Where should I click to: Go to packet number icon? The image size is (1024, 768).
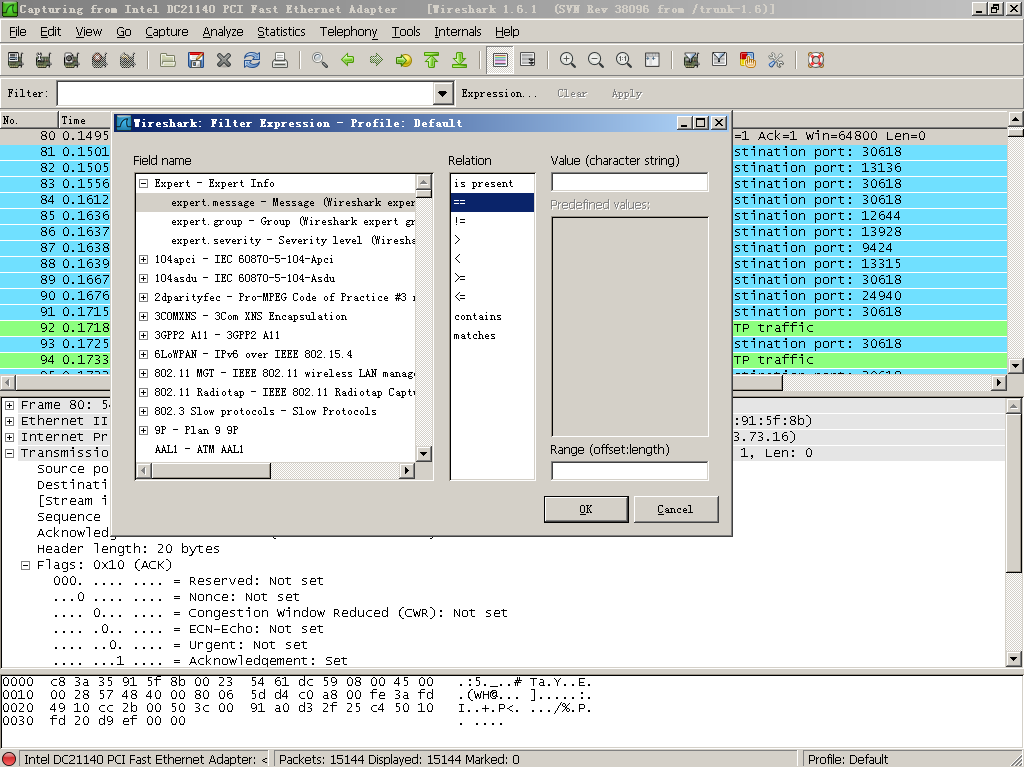tap(404, 61)
